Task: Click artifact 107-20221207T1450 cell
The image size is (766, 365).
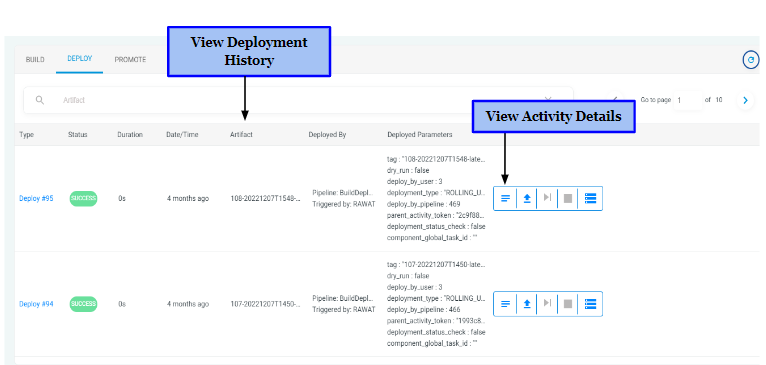Action: 265,304
